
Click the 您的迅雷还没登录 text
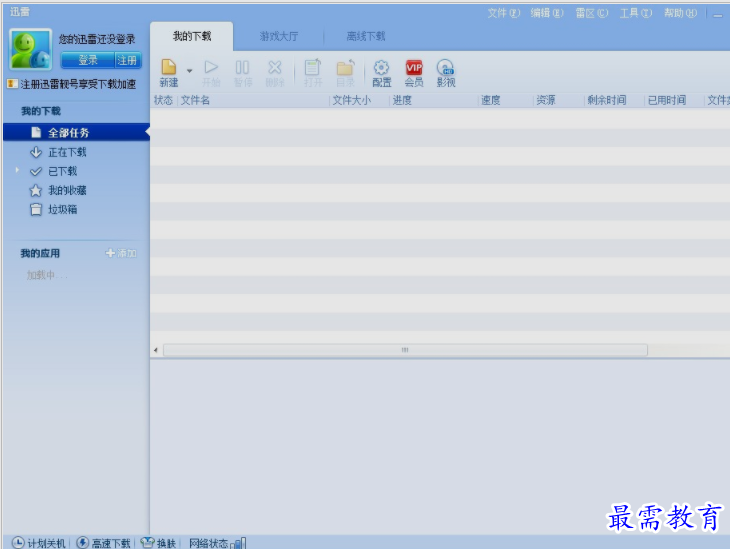click(x=97, y=40)
